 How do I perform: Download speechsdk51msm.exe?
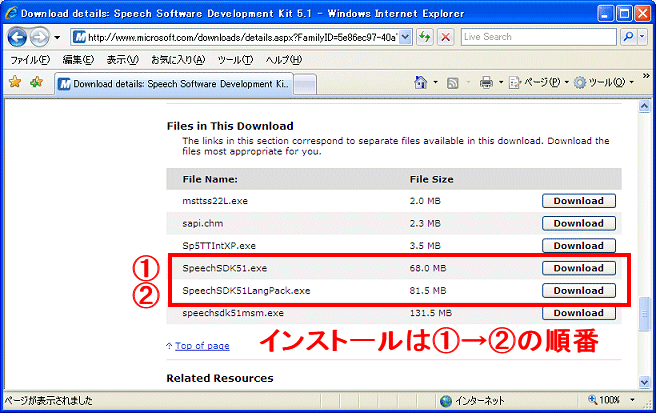coord(579,313)
